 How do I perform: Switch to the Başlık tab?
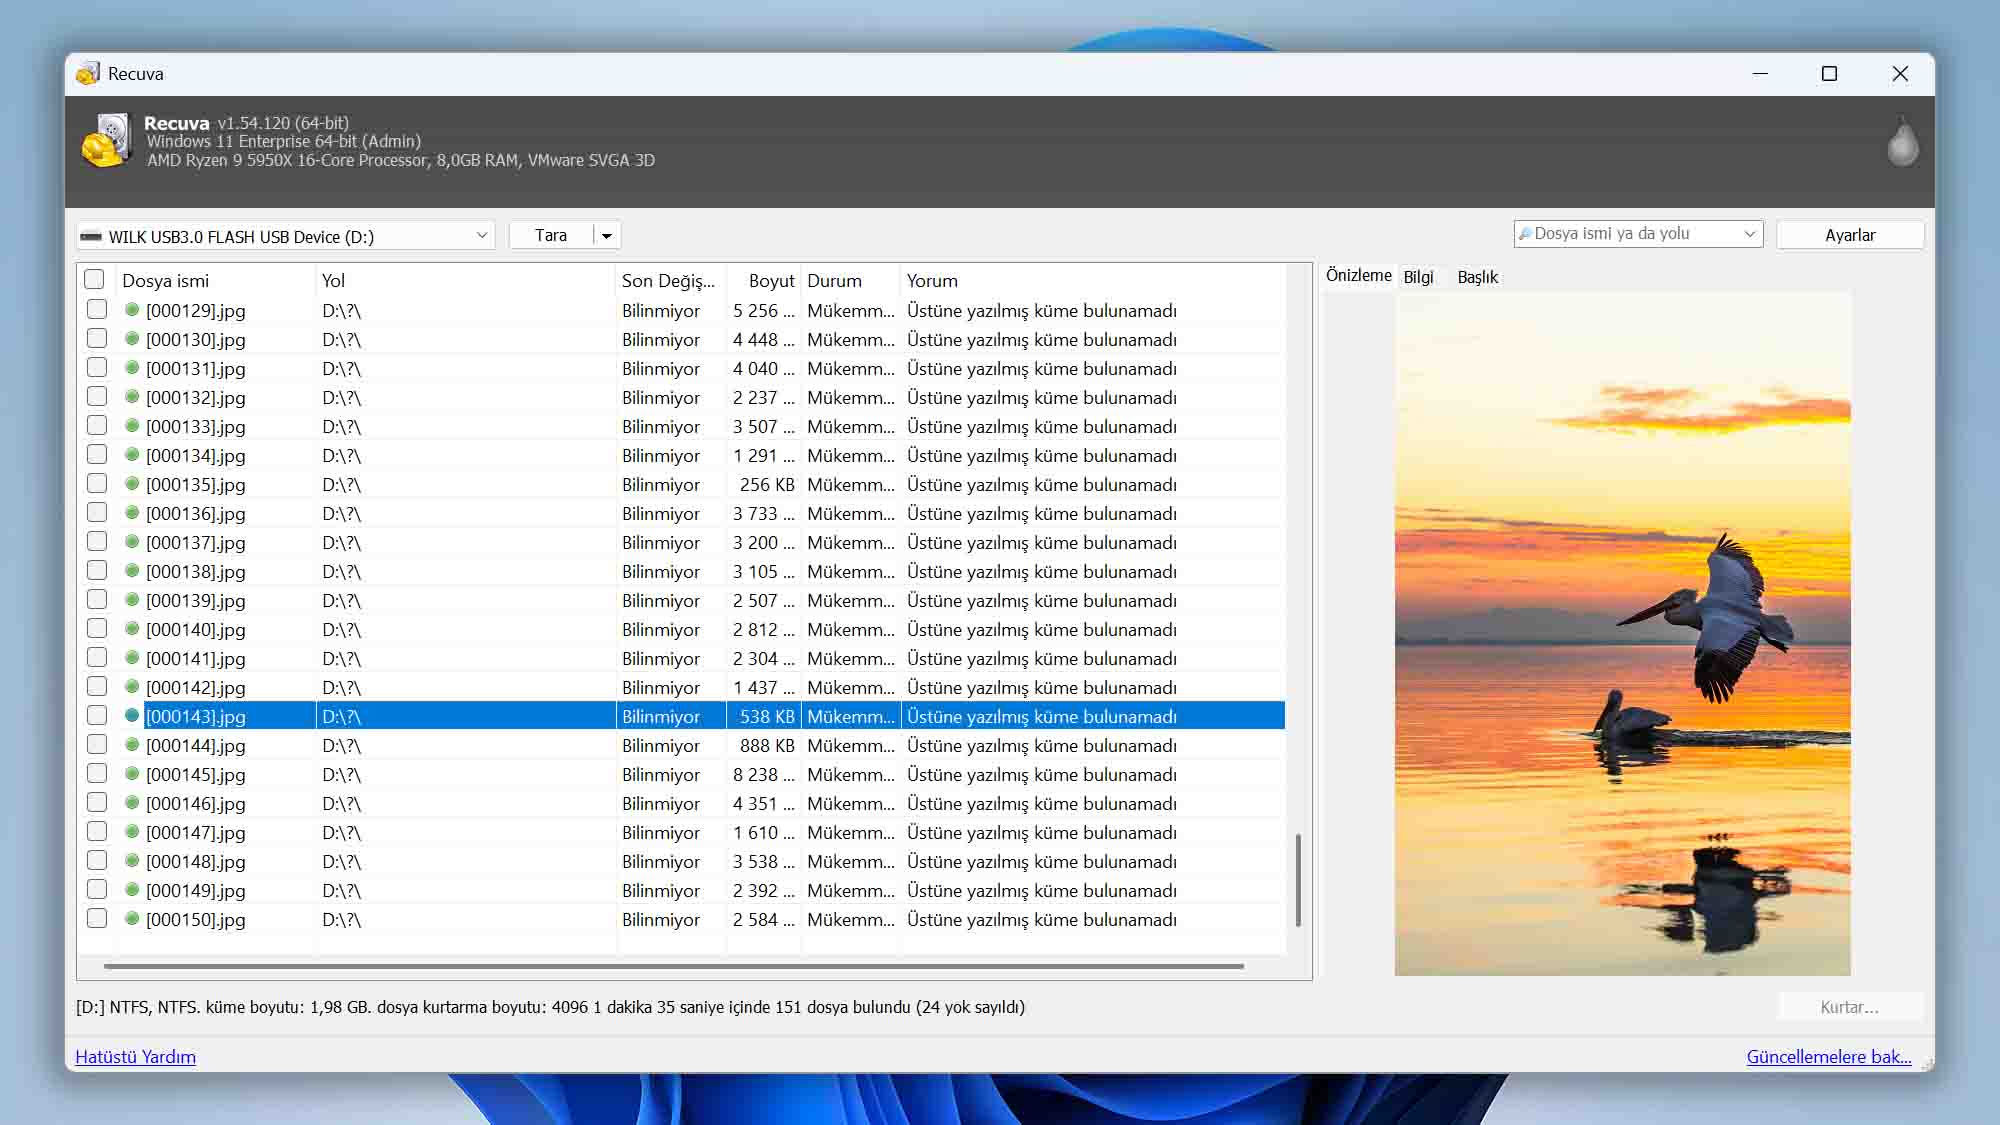point(1477,277)
